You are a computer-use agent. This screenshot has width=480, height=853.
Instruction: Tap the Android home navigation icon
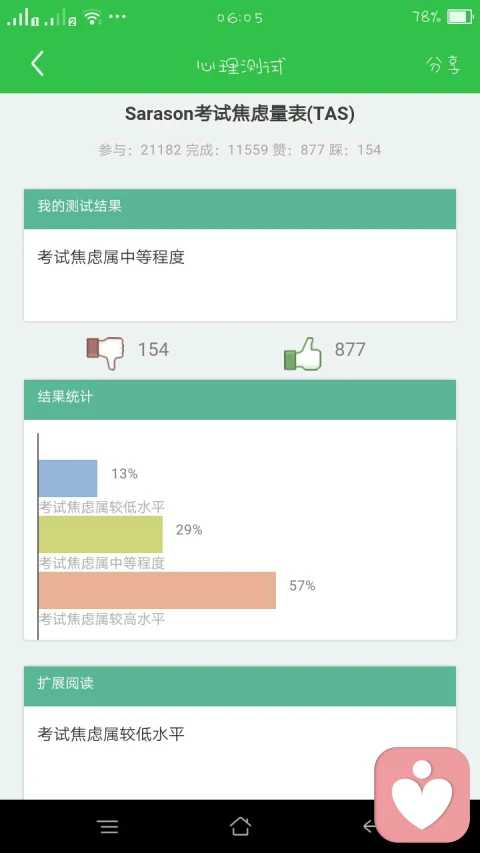coord(240,827)
